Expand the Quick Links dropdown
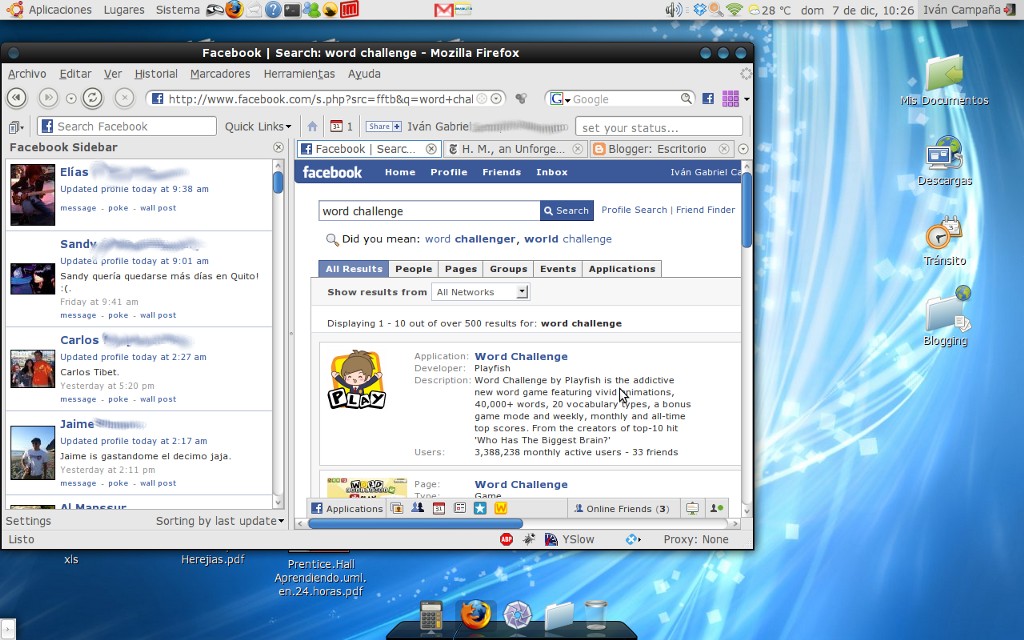 point(258,126)
